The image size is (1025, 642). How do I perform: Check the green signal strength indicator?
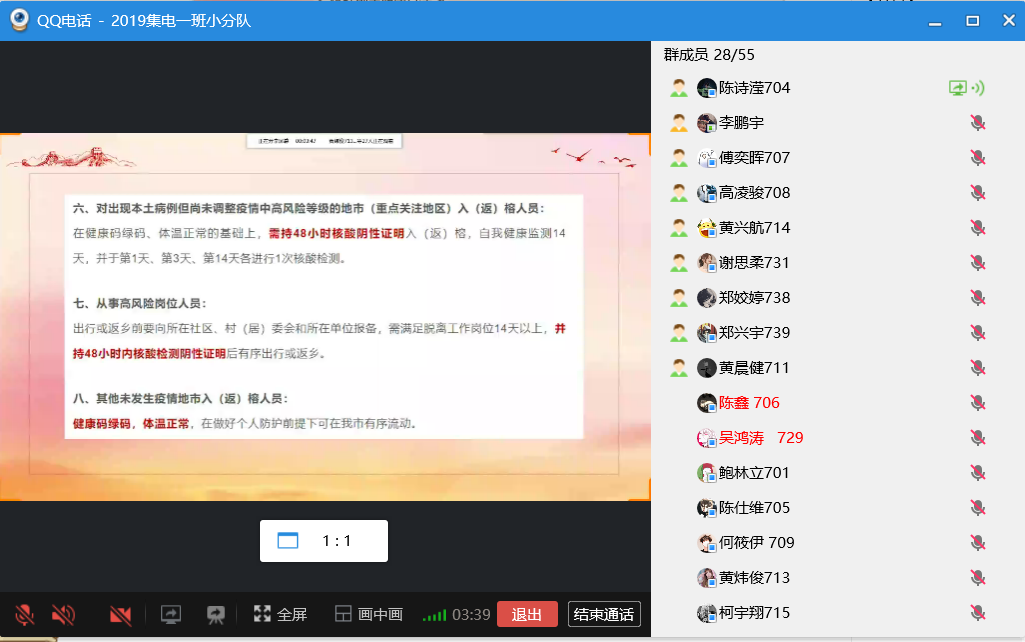[434, 615]
